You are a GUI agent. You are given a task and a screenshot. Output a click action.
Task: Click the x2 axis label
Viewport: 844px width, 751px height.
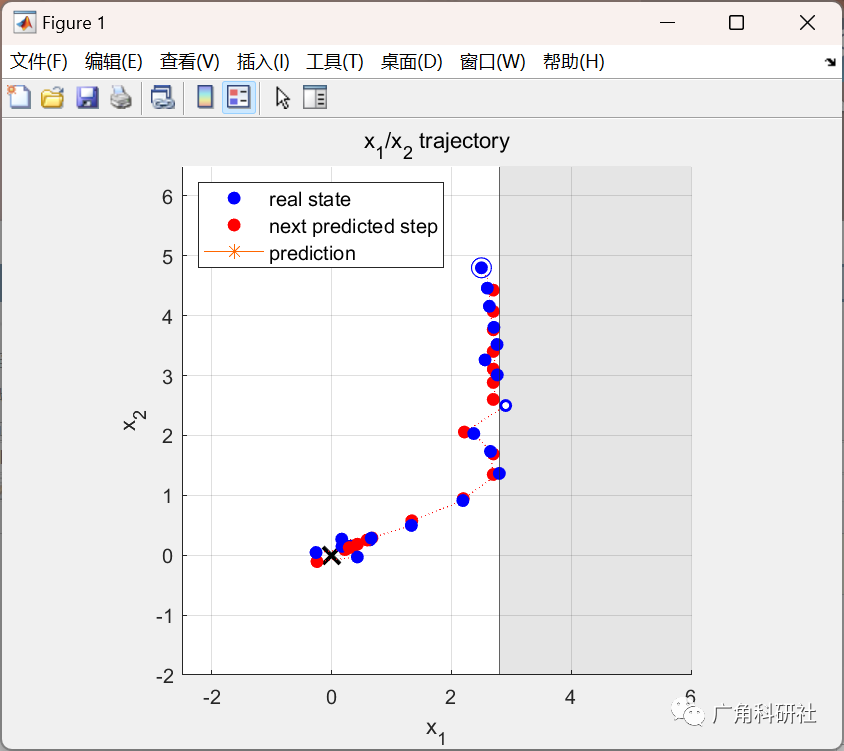coord(134,421)
